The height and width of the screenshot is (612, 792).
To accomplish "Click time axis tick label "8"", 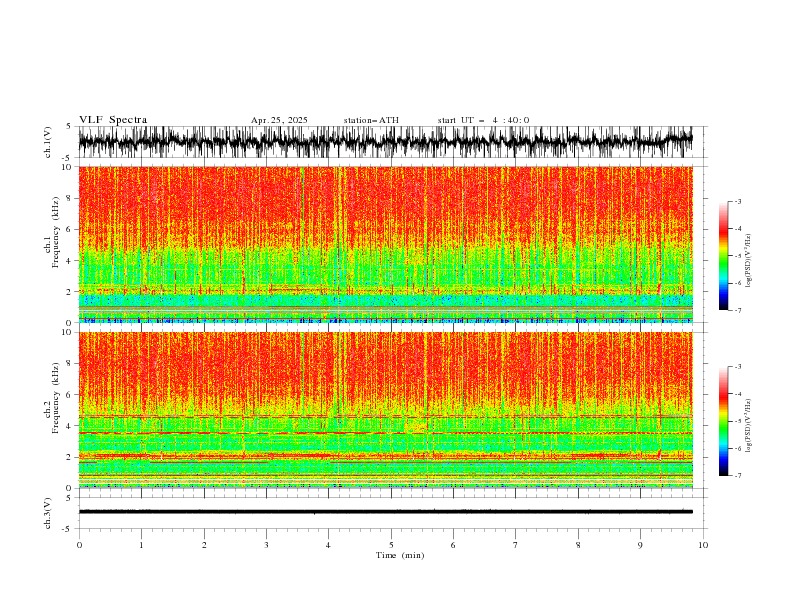I will pos(578,545).
